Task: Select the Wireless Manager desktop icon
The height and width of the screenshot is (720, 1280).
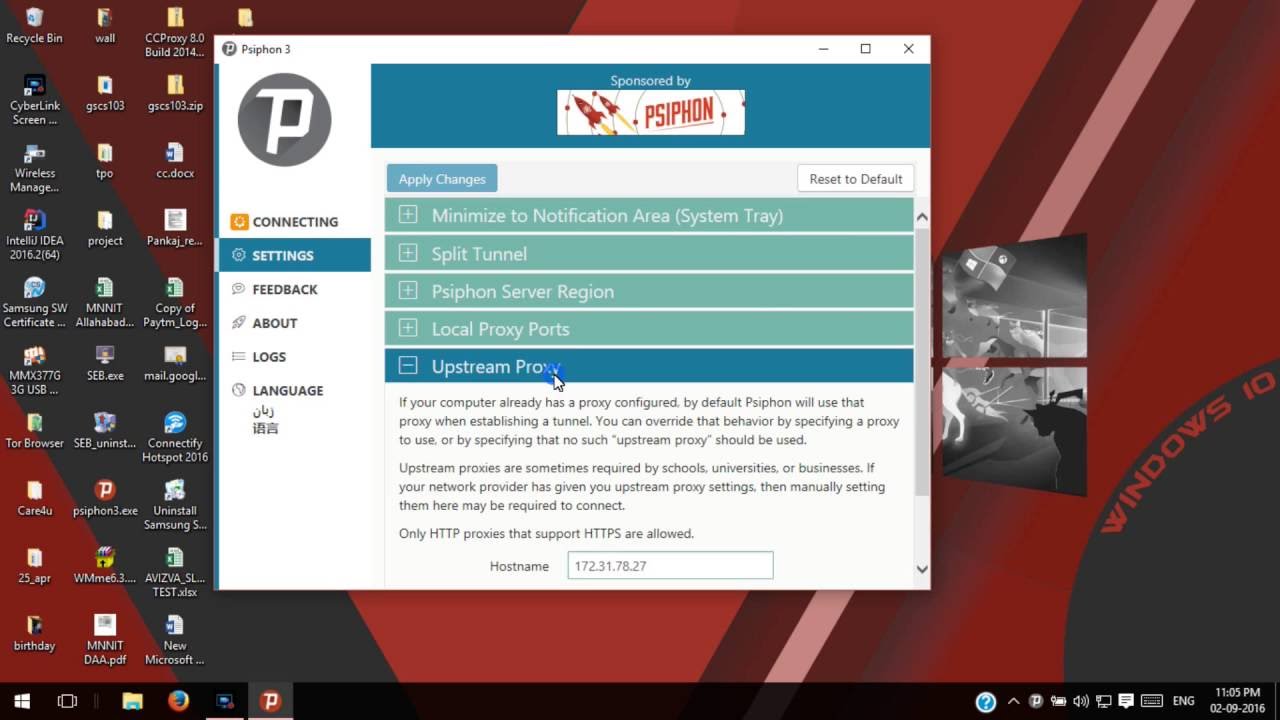Action: coord(34,167)
